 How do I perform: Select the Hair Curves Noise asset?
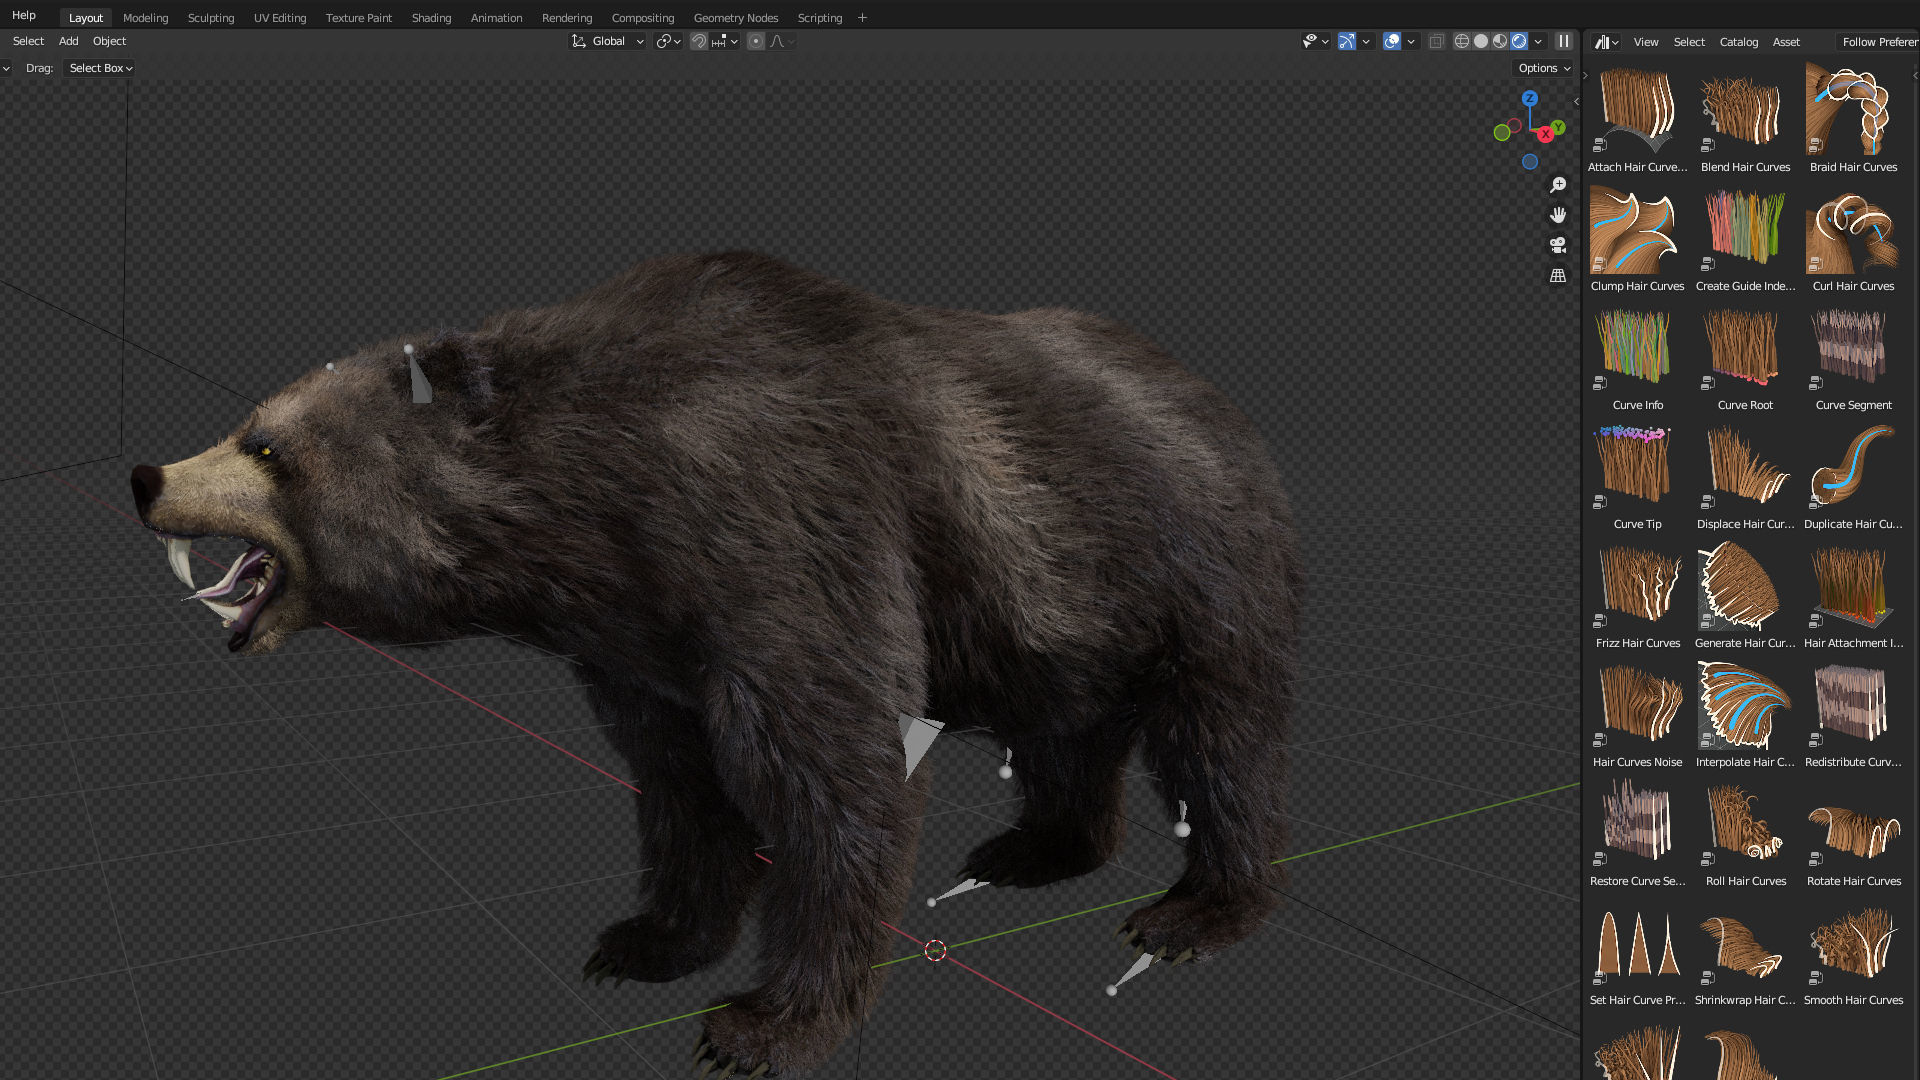[1638, 713]
